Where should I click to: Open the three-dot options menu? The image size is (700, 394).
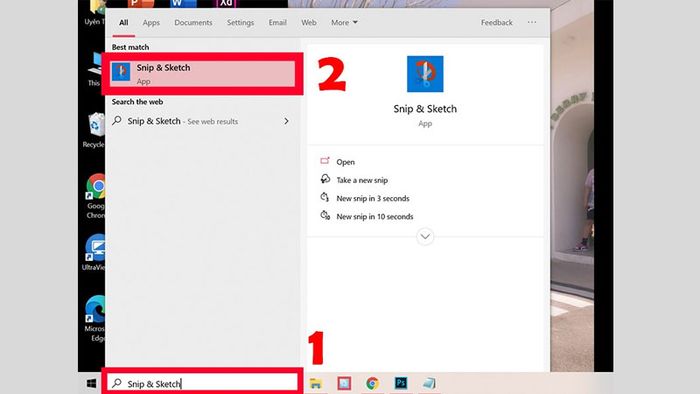pos(532,22)
